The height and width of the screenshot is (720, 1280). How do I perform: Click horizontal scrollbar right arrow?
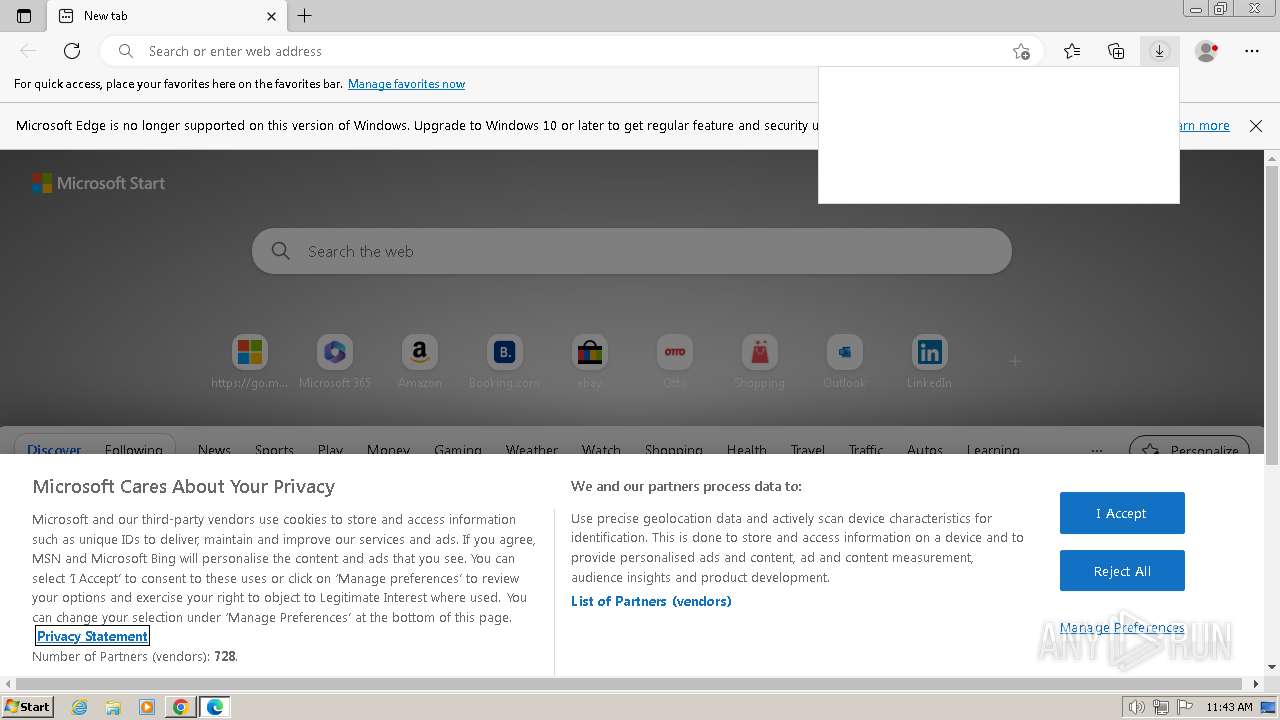(1257, 684)
